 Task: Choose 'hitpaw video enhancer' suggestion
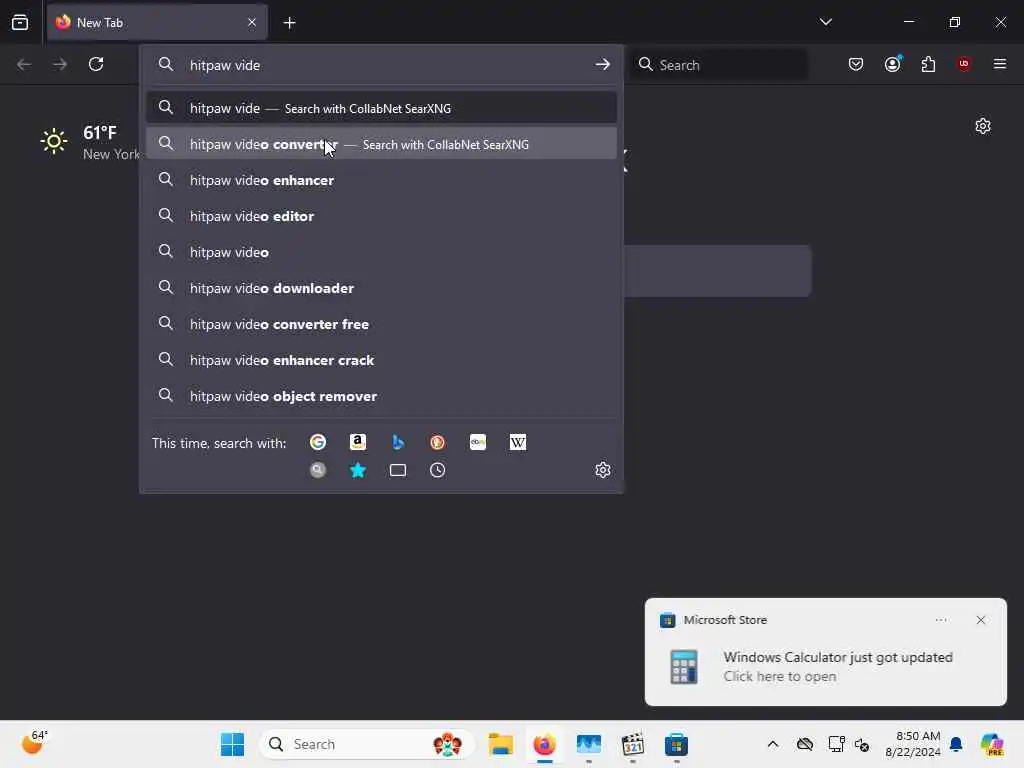pyautogui.click(x=381, y=180)
